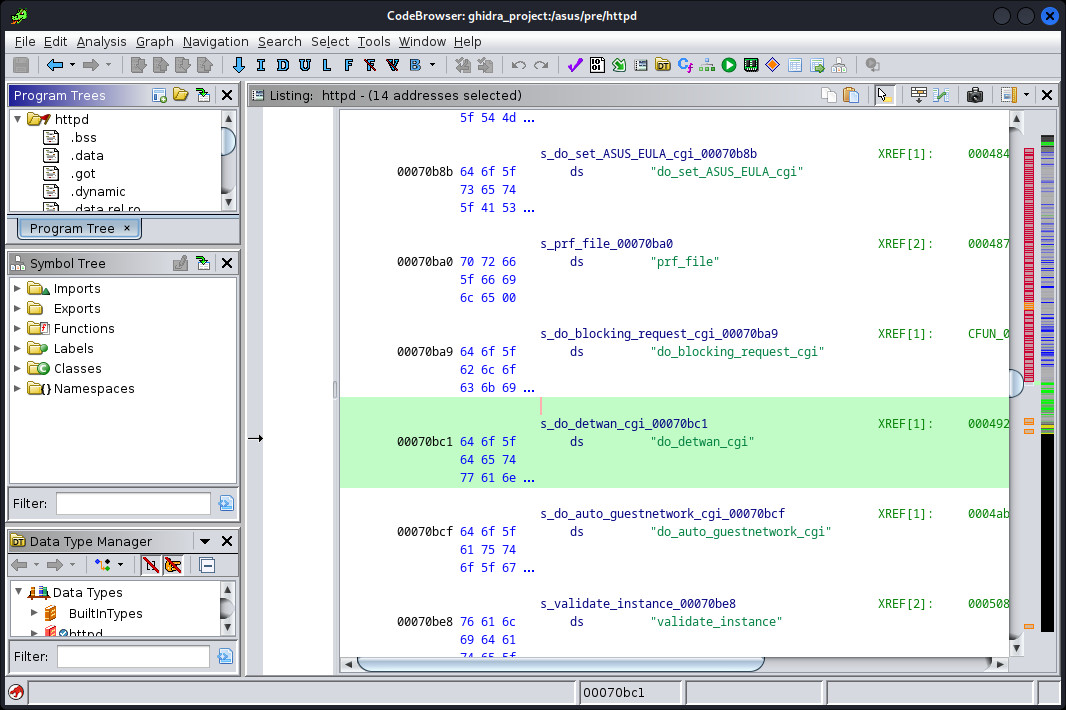Click create new tree view icon in Program Trees
The image size is (1066, 710).
160,95
